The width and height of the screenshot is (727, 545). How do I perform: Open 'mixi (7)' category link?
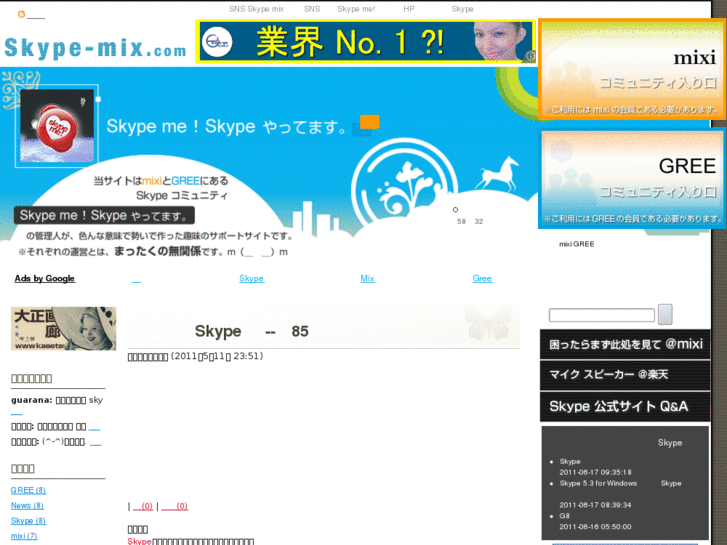24,536
